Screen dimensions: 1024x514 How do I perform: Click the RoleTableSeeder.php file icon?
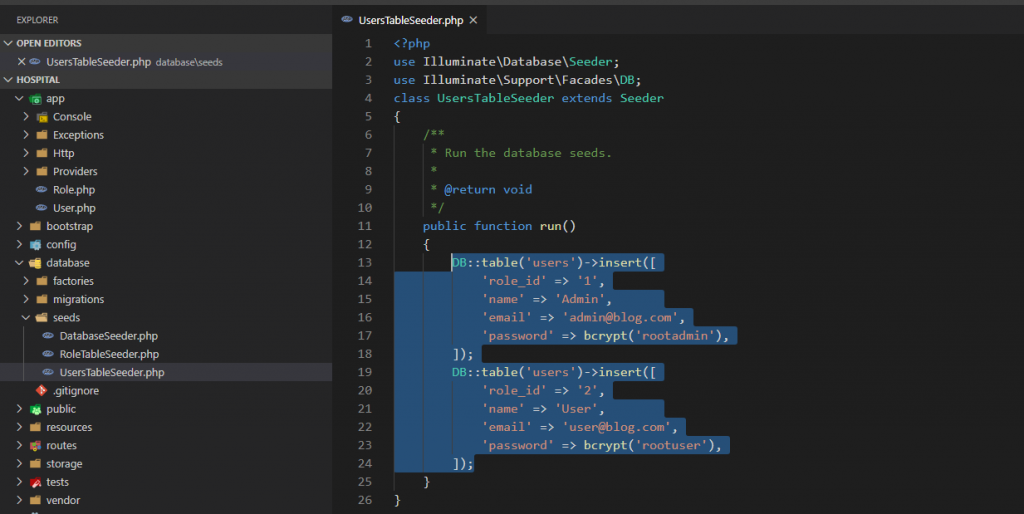[49, 354]
